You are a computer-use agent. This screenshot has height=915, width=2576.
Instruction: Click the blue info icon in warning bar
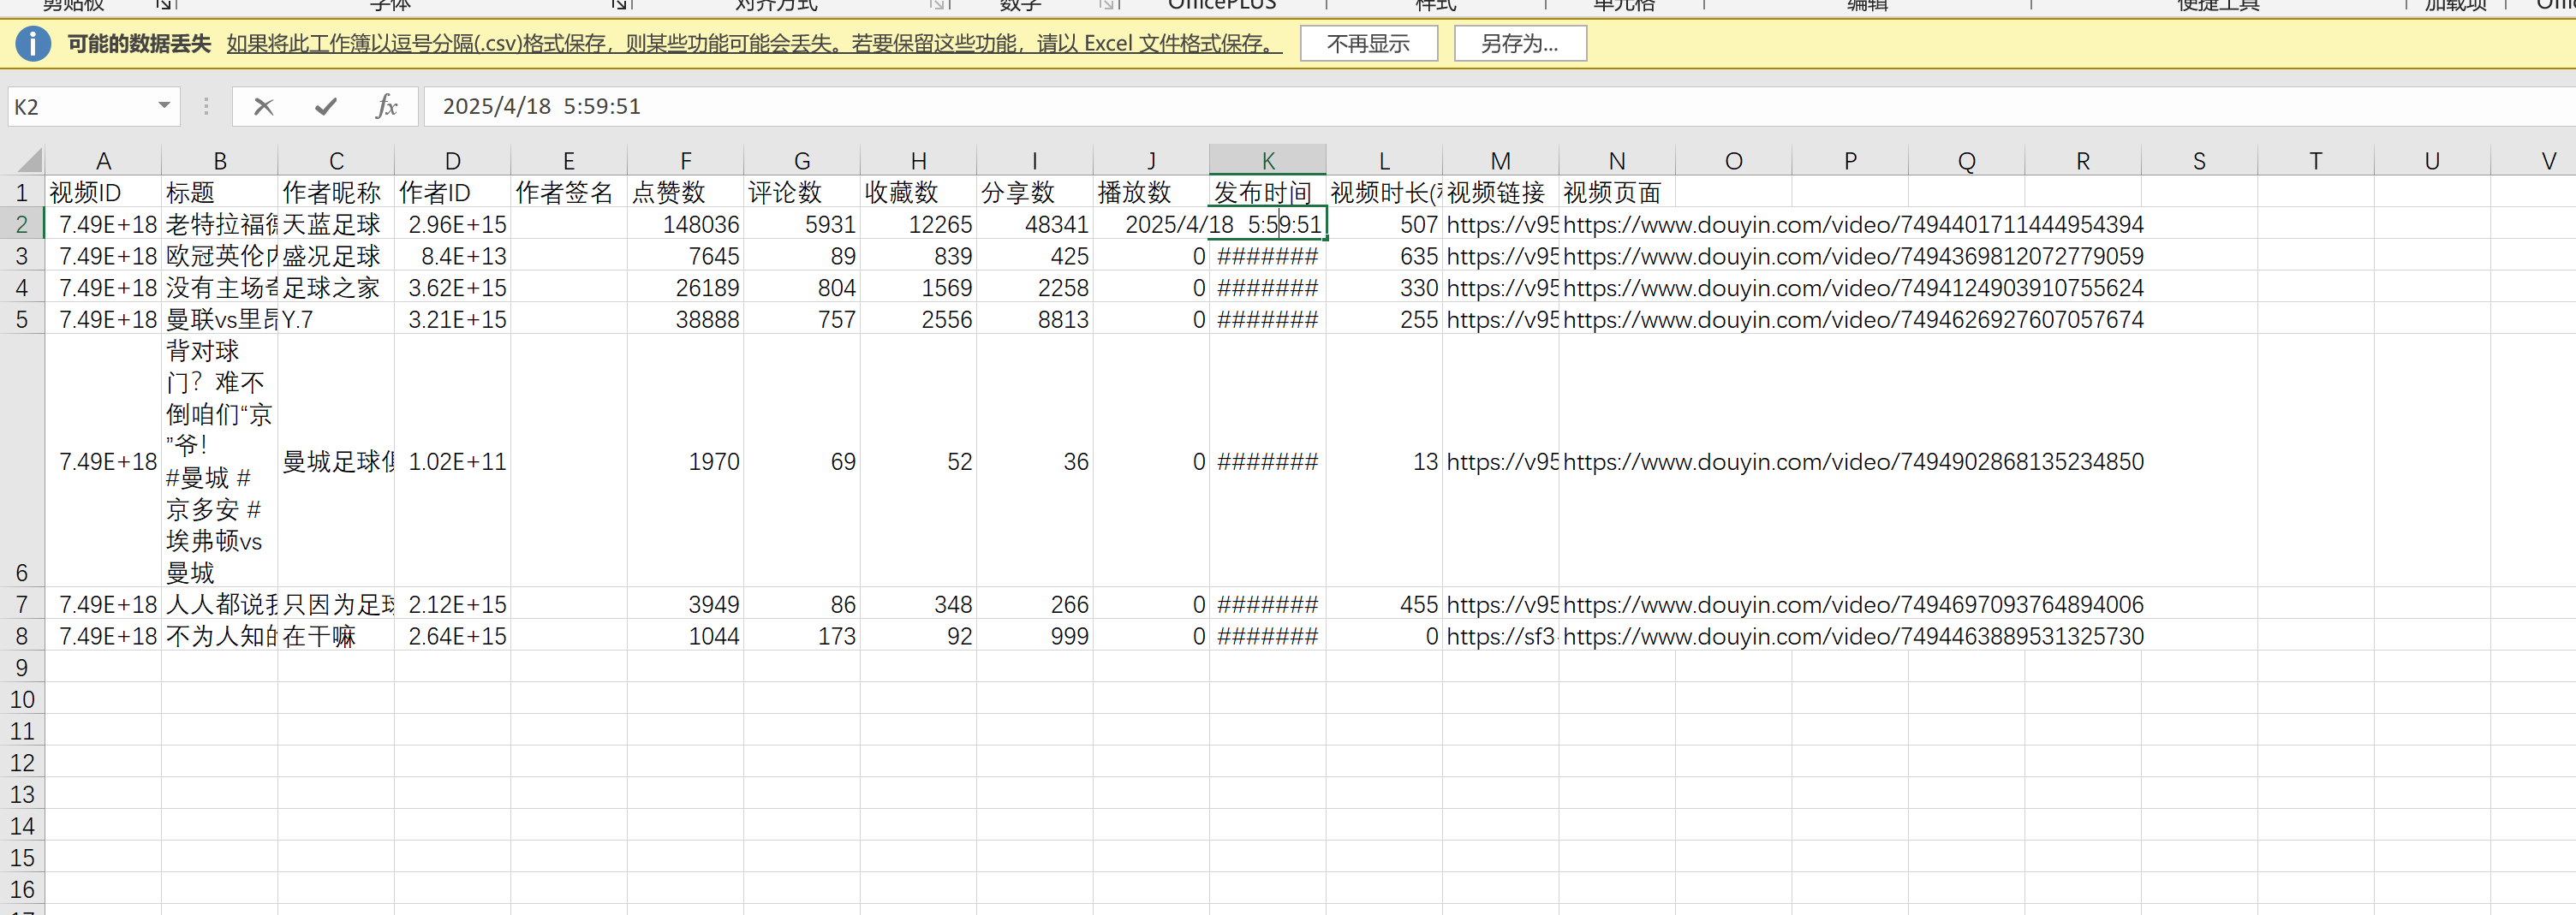33,44
